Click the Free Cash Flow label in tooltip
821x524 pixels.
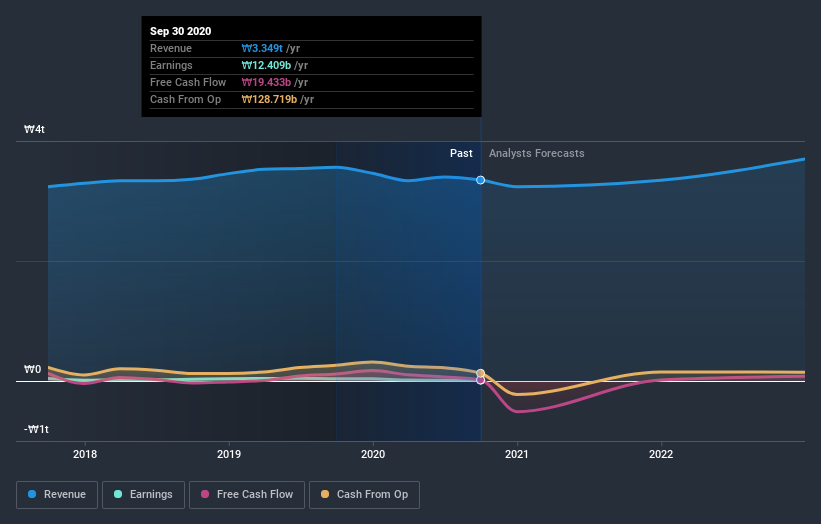tap(188, 82)
